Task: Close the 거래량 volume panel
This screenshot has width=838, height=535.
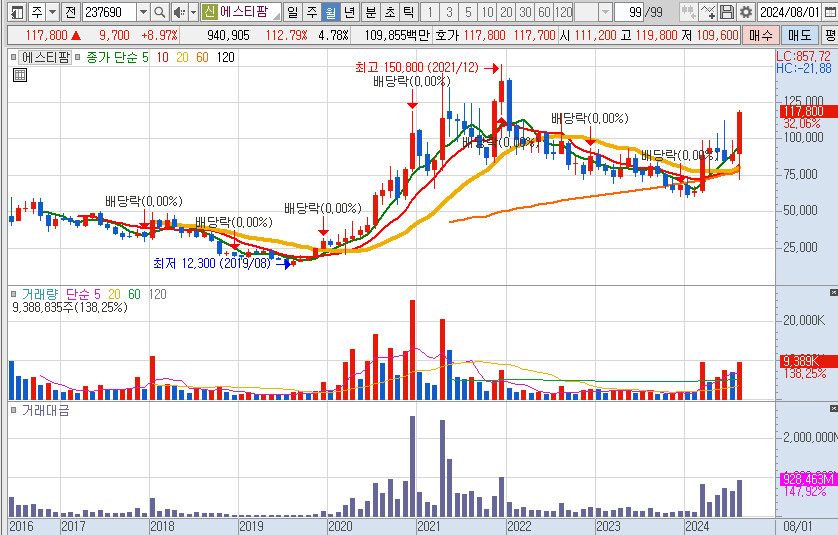Action: click(x=832, y=293)
